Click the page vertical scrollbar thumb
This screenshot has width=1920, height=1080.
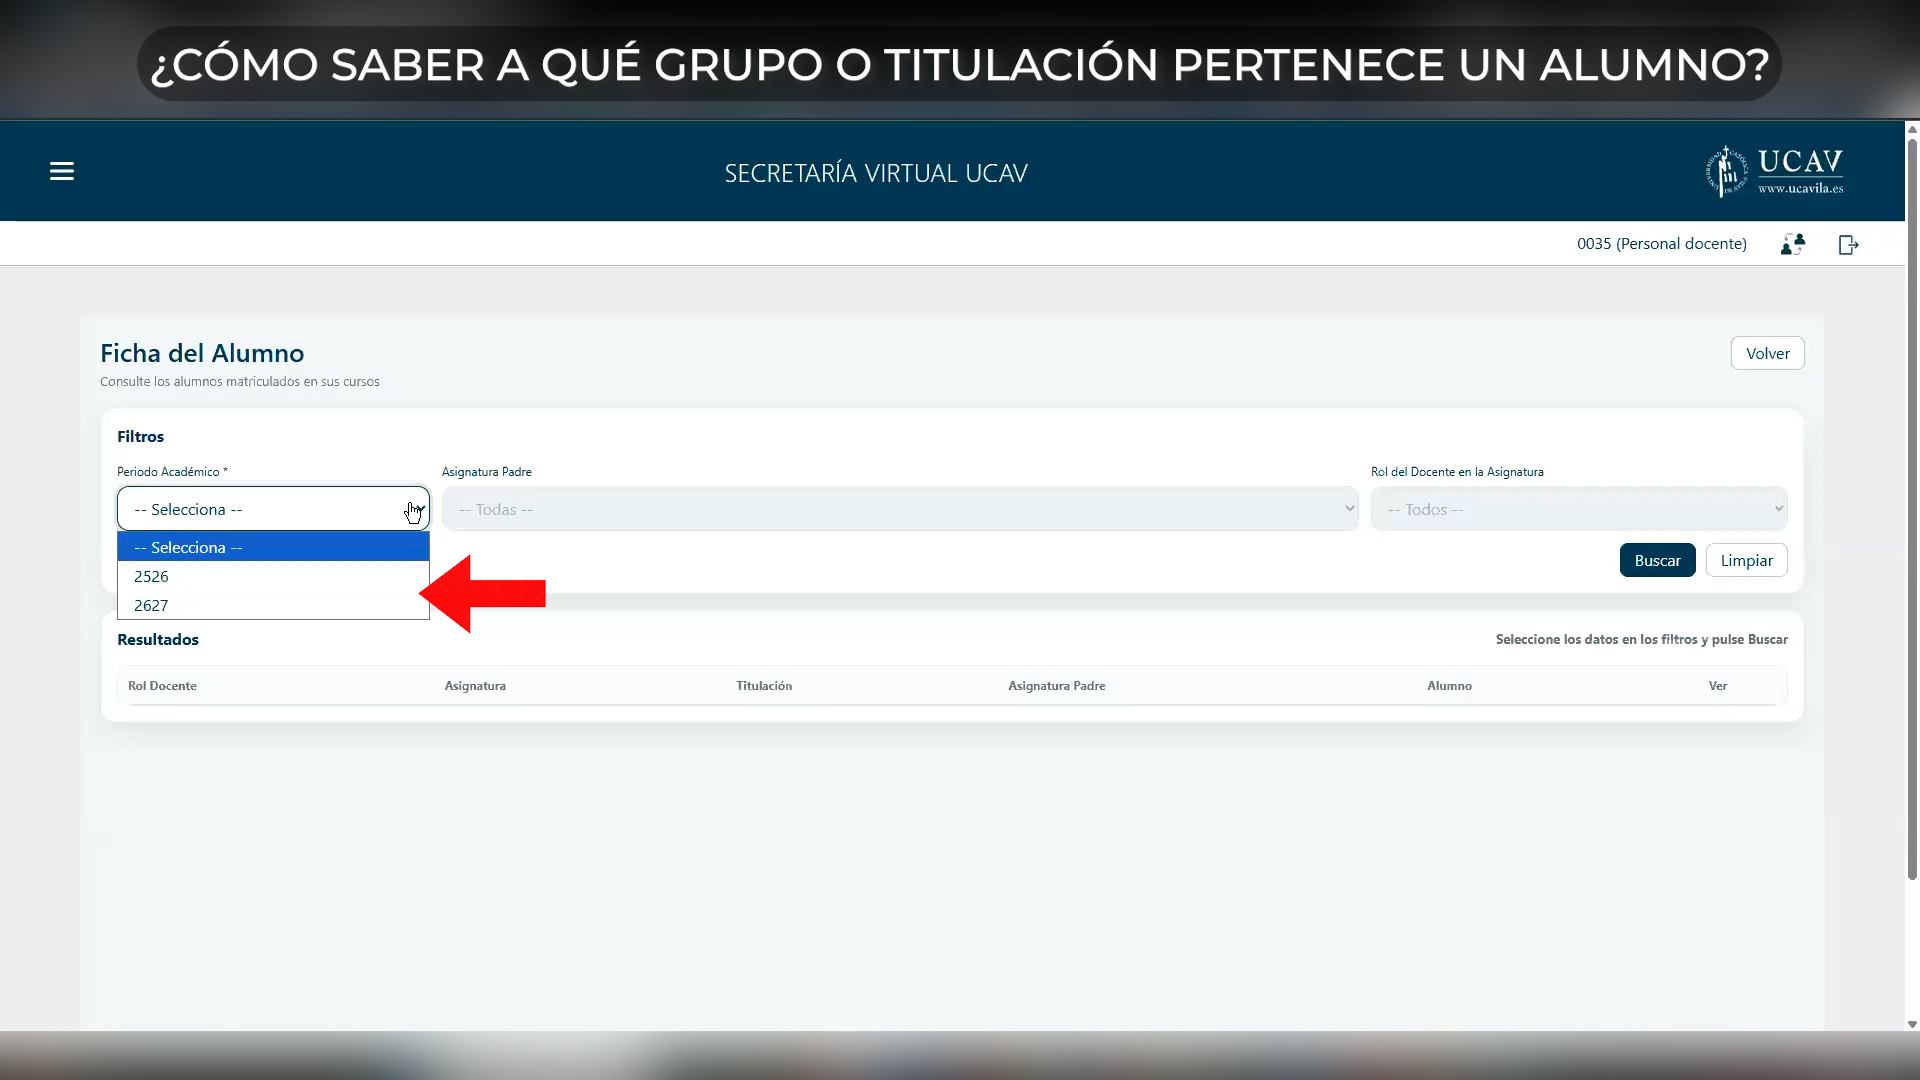pos(1912,510)
